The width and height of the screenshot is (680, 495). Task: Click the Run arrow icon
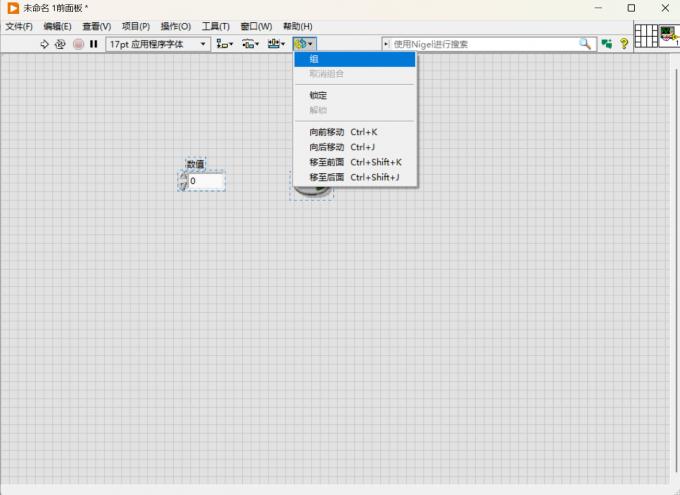point(44,44)
